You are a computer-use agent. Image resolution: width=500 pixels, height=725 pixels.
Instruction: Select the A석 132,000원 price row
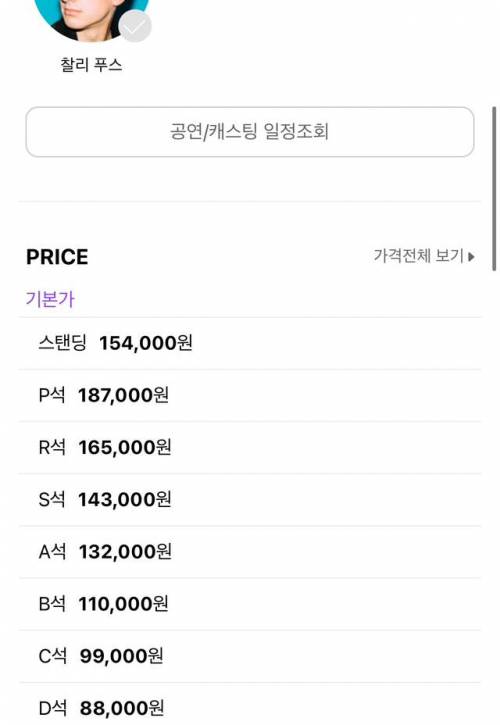(x=250, y=552)
